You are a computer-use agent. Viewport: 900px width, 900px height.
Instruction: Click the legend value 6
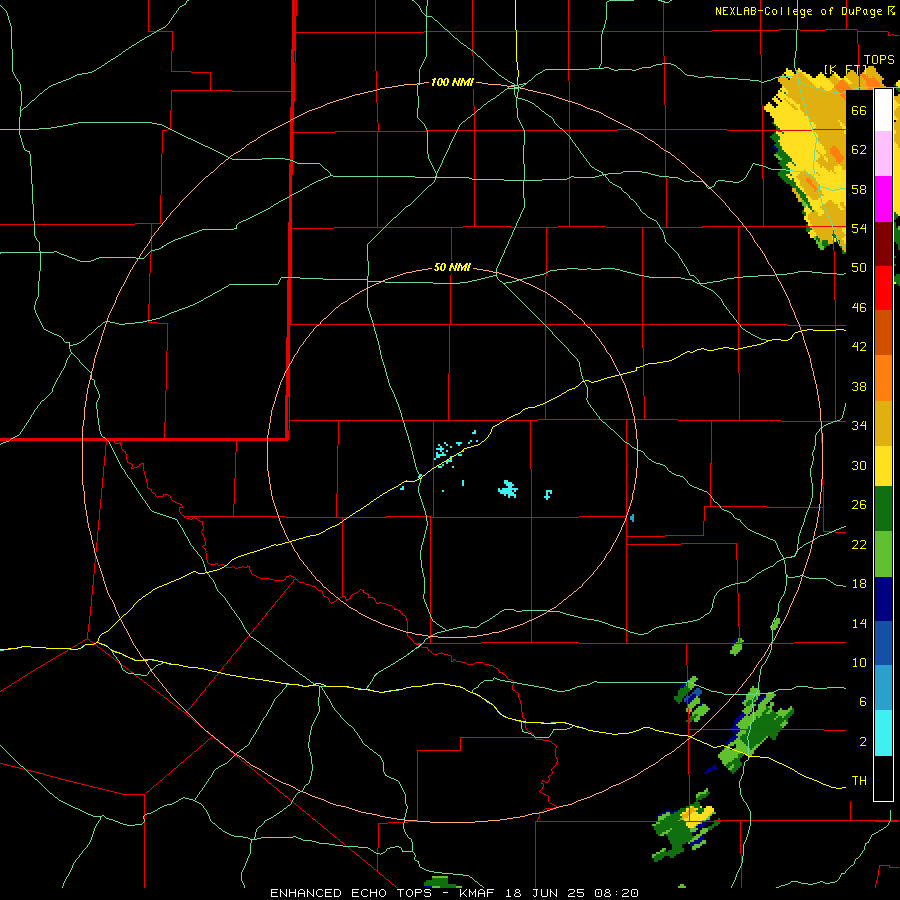(863, 702)
